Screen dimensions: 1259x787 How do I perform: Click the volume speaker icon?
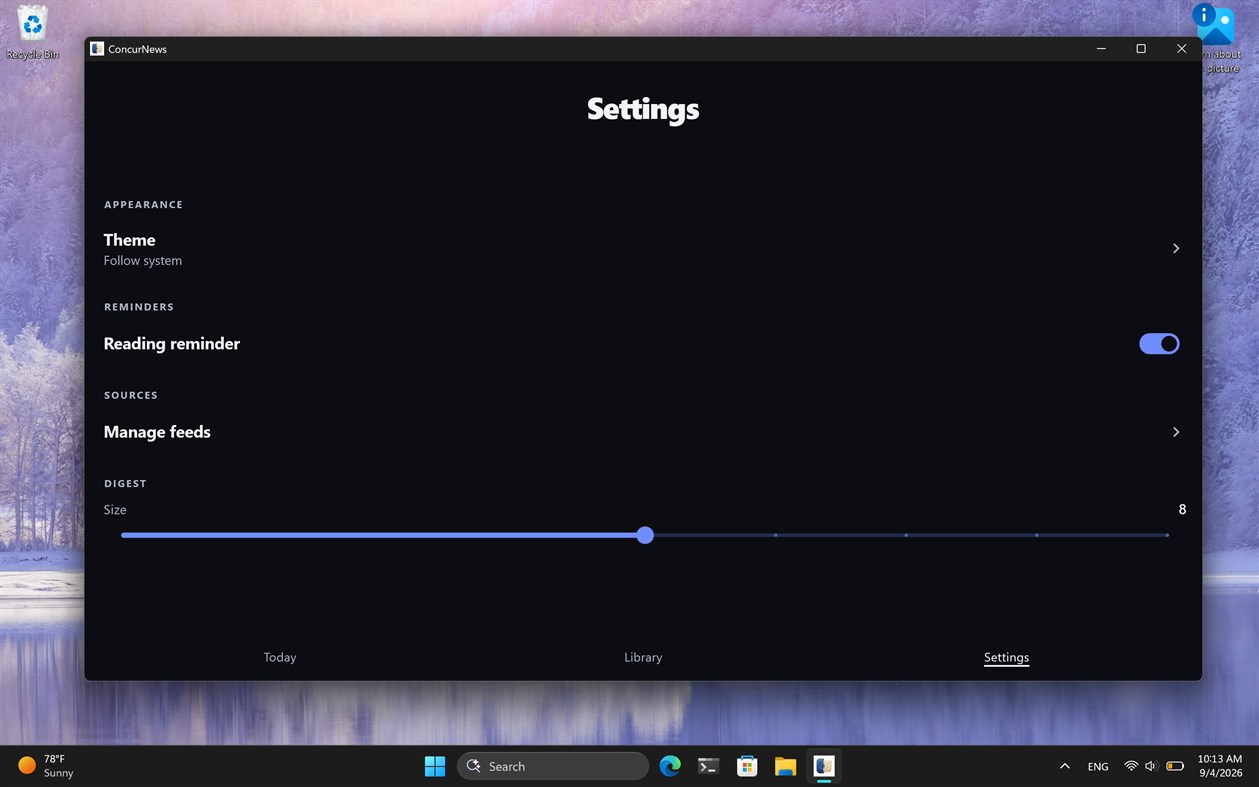[x=1151, y=766]
